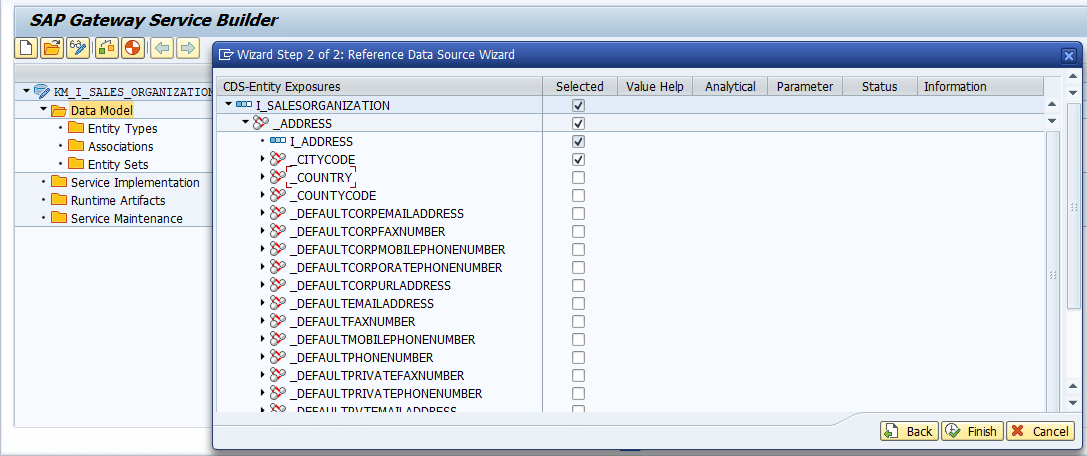Click the Back button in wizard

[910, 431]
